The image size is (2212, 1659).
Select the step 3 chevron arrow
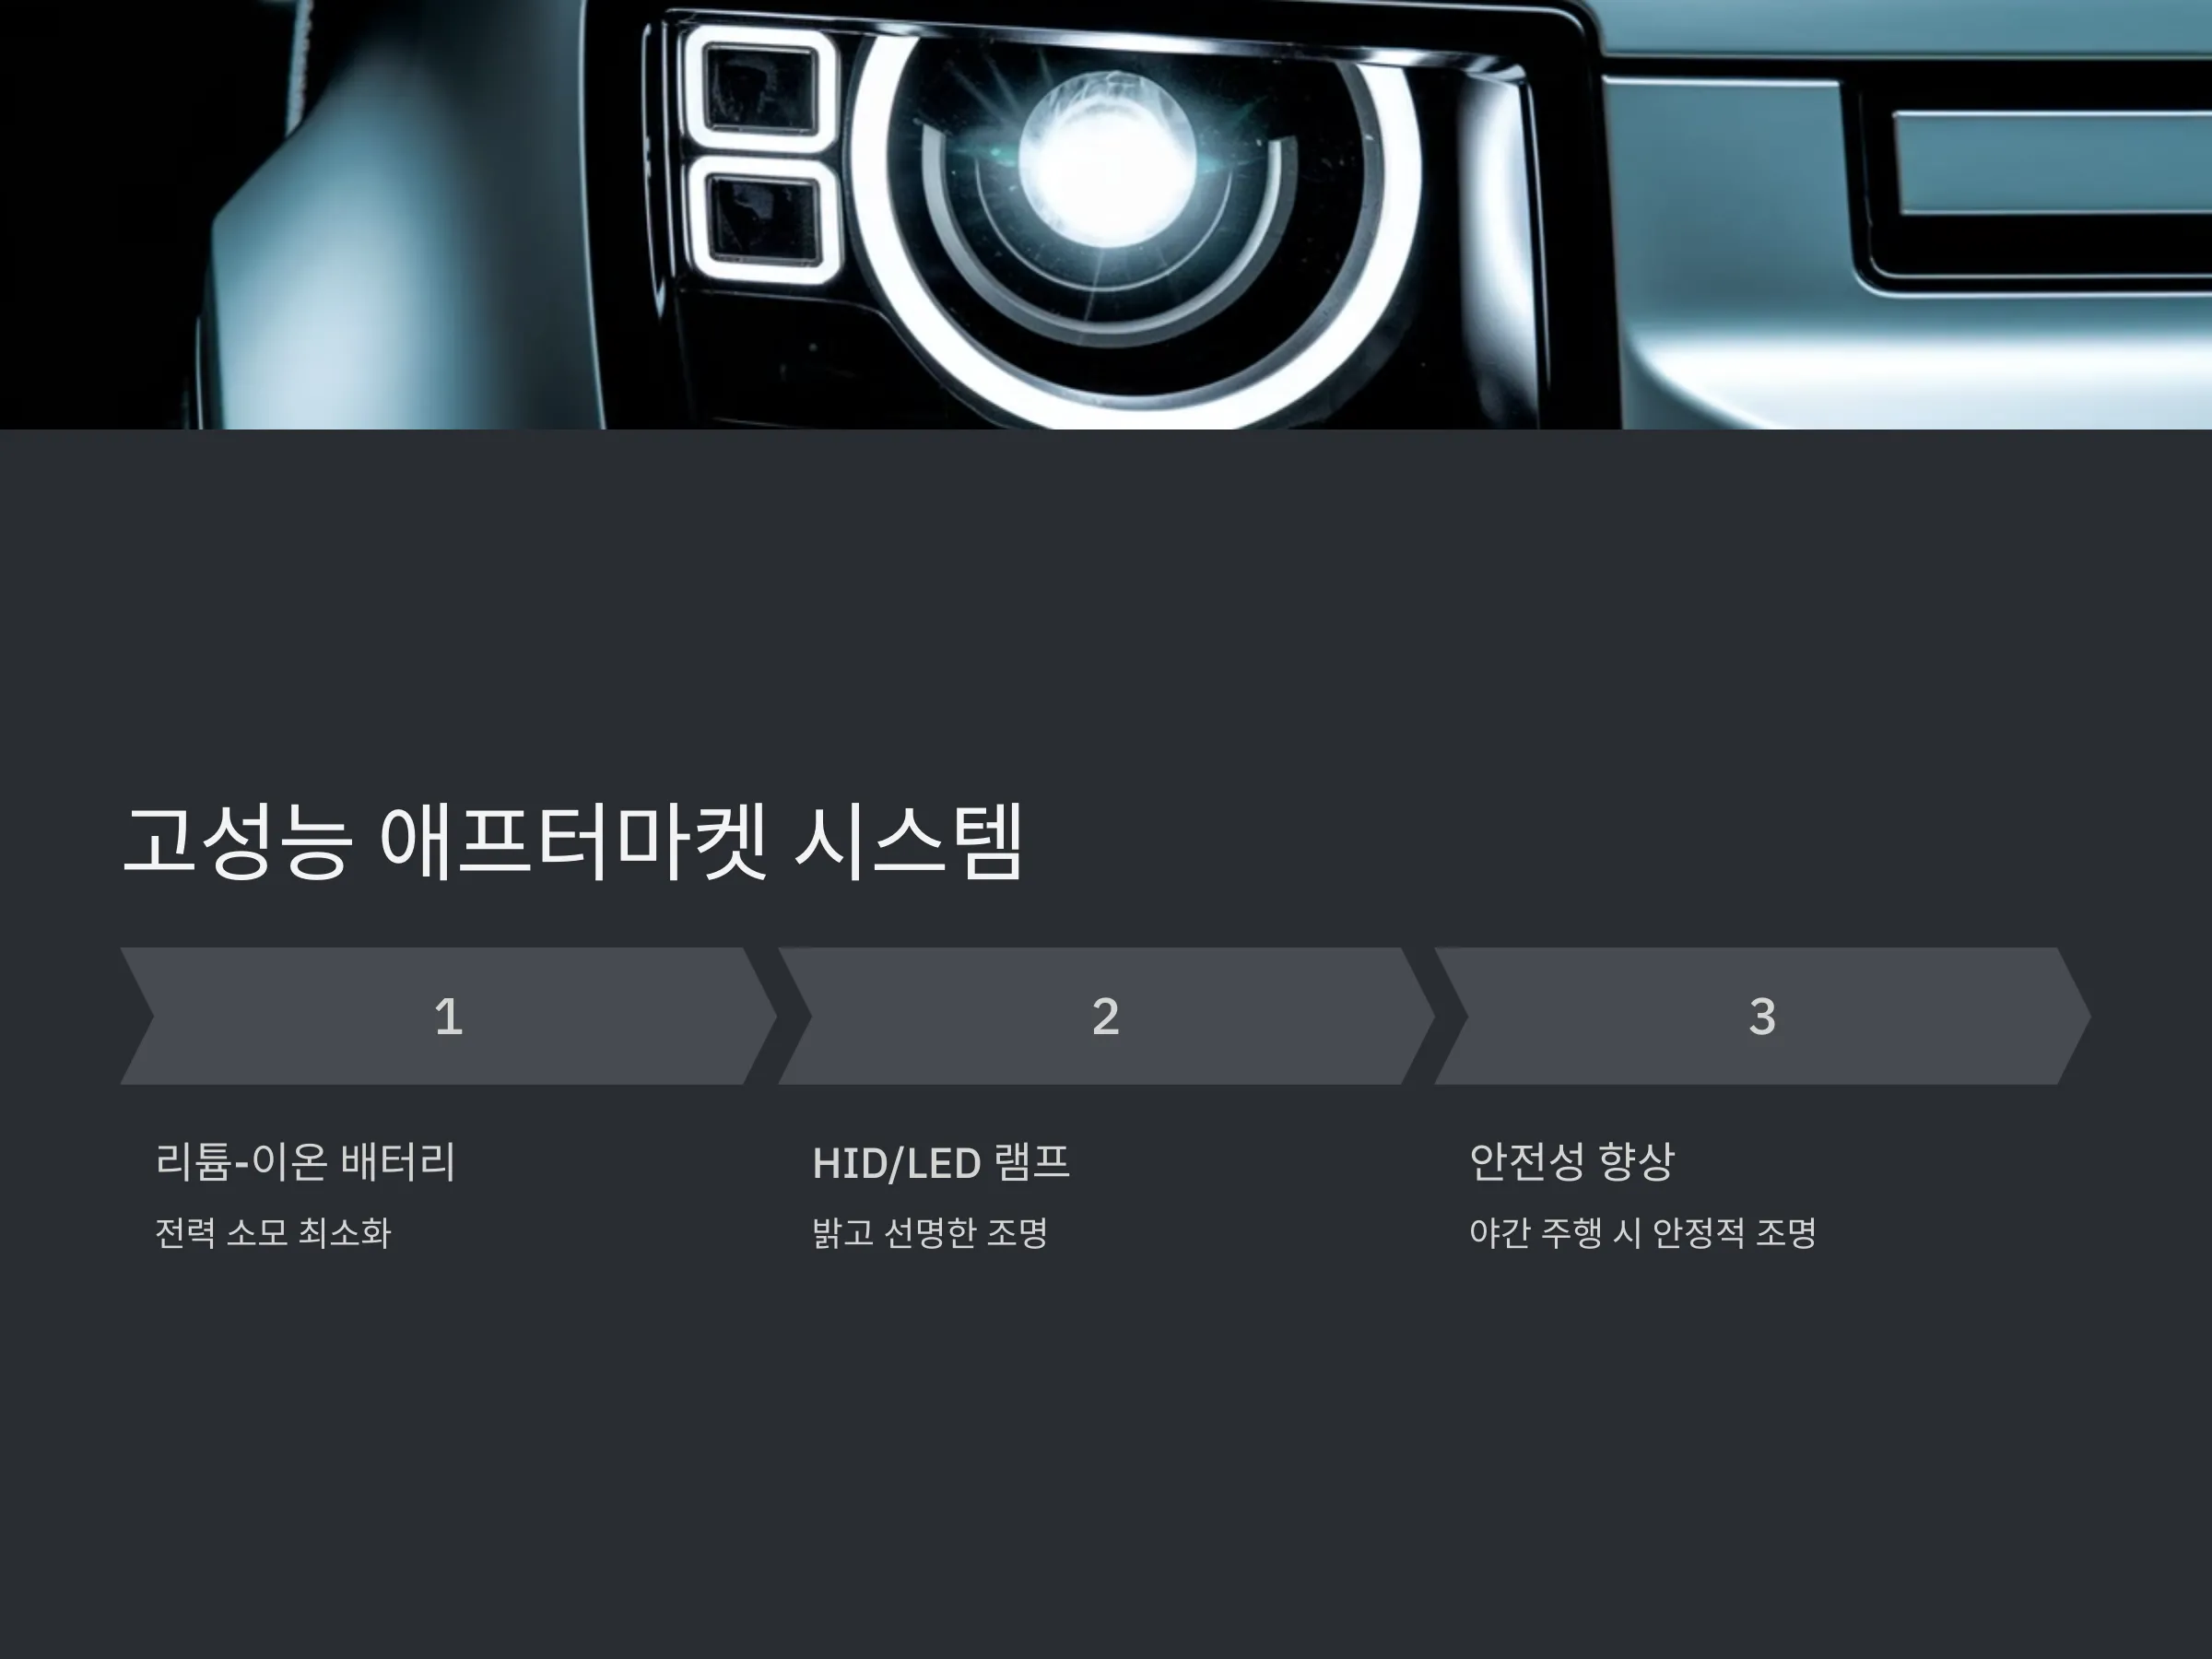1762,1016
